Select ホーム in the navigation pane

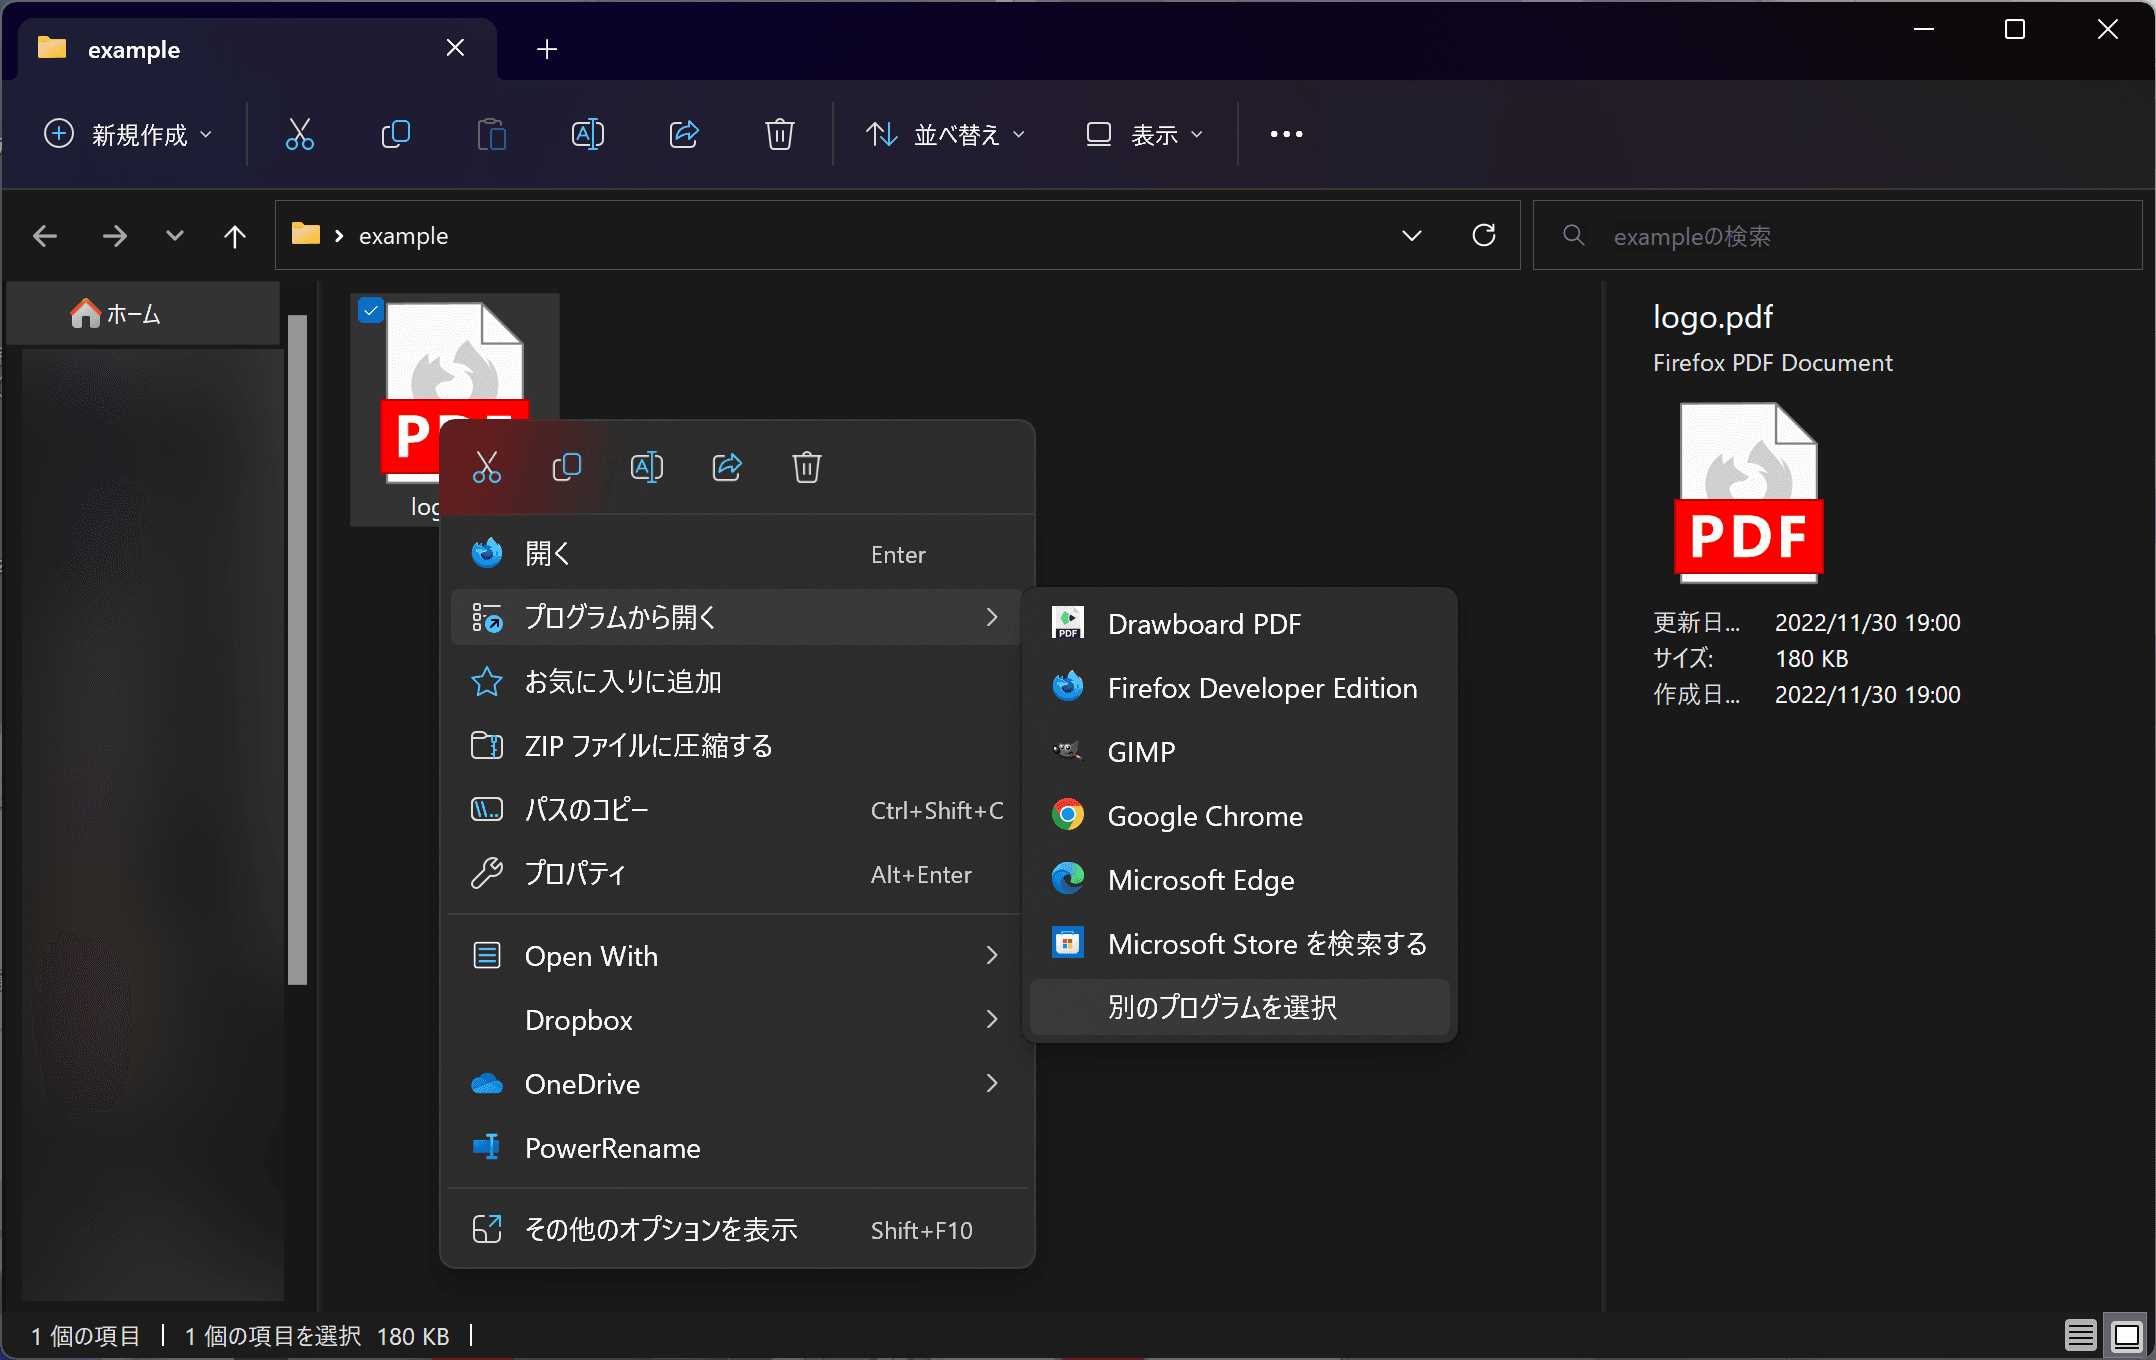(x=143, y=314)
